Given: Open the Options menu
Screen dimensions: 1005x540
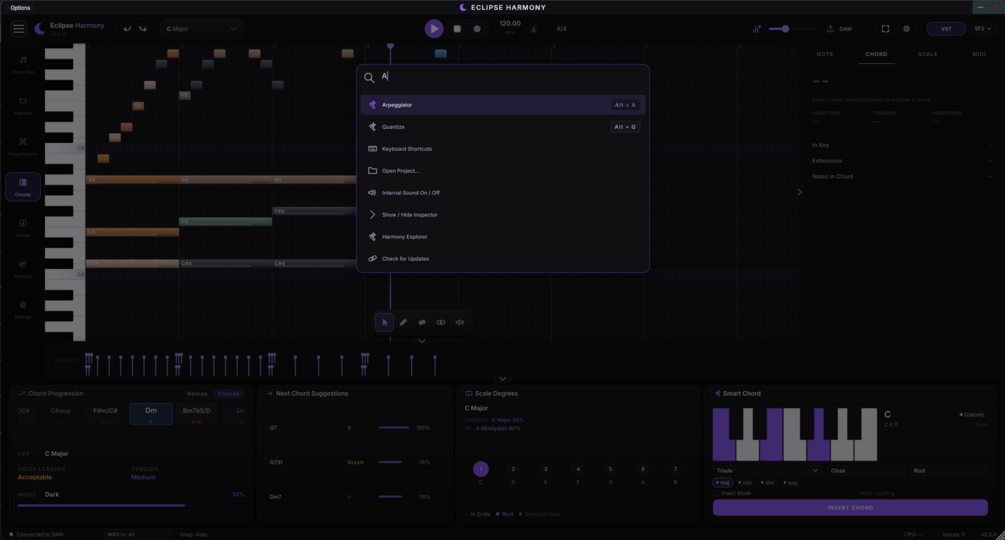Looking at the screenshot, I should tap(20, 8).
